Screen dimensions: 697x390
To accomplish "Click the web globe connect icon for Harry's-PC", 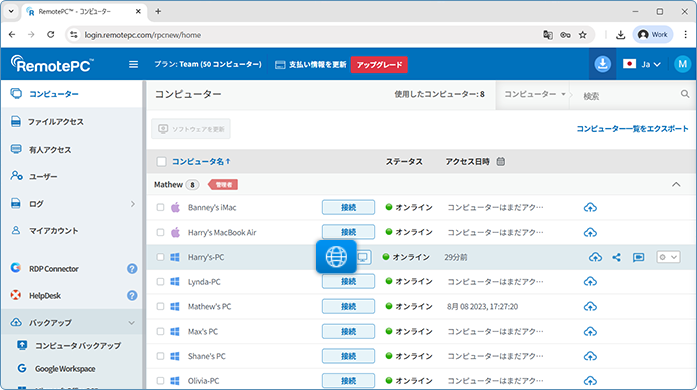I will tap(336, 257).
